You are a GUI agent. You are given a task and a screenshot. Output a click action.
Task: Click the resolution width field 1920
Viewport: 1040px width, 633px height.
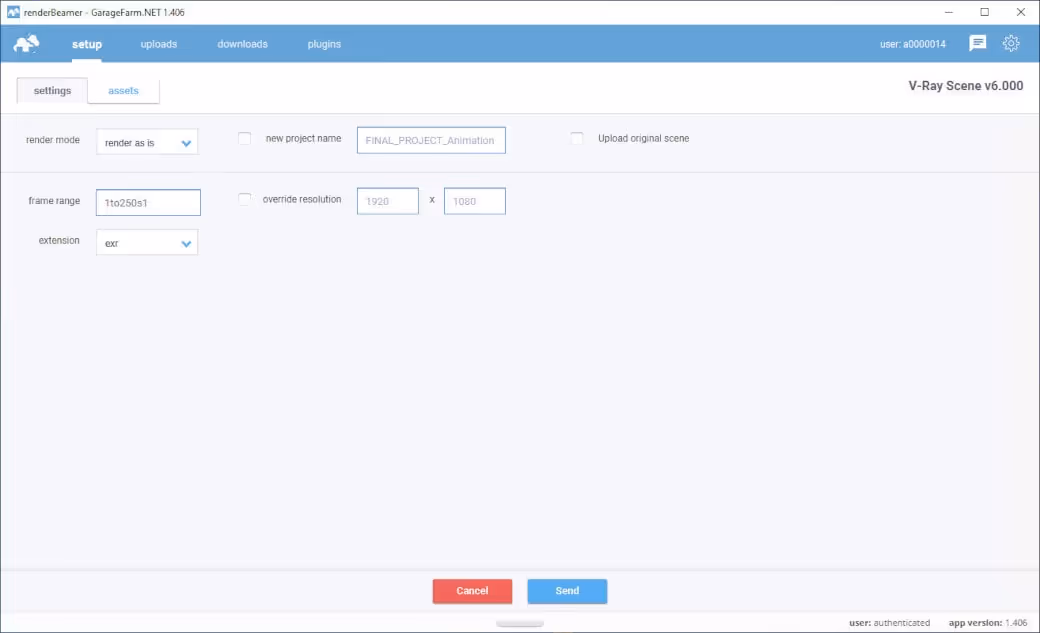pyautogui.click(x=388, y=201)
